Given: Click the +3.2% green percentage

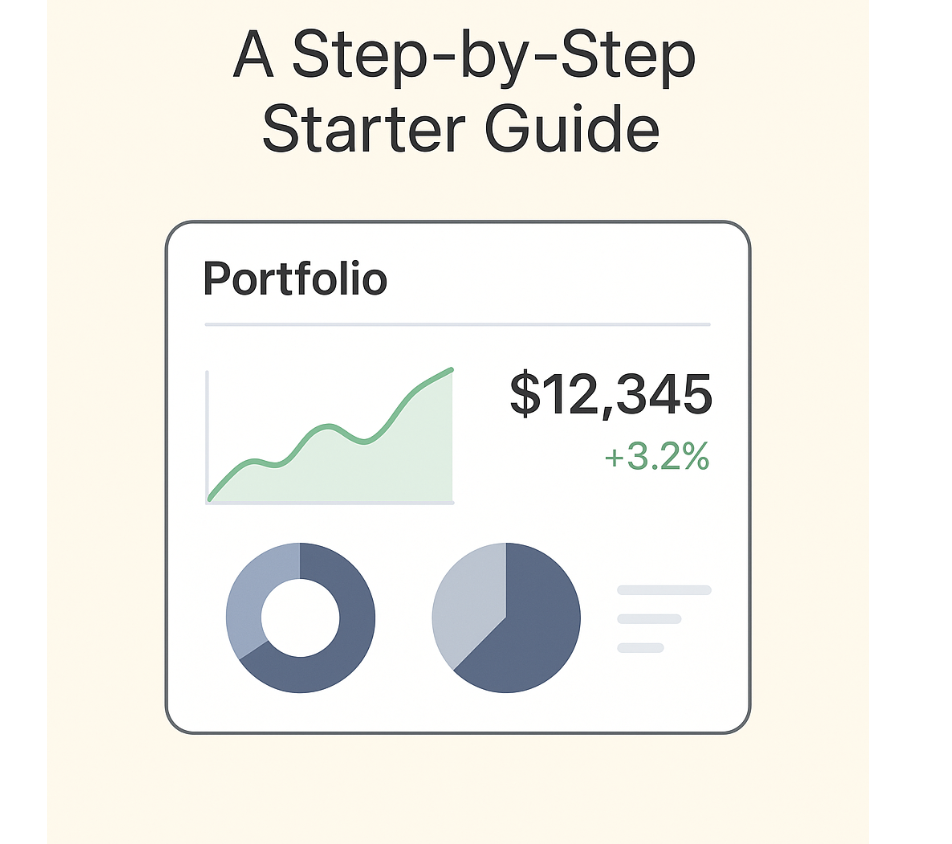Looking at the screenshot, I should 657,458.
